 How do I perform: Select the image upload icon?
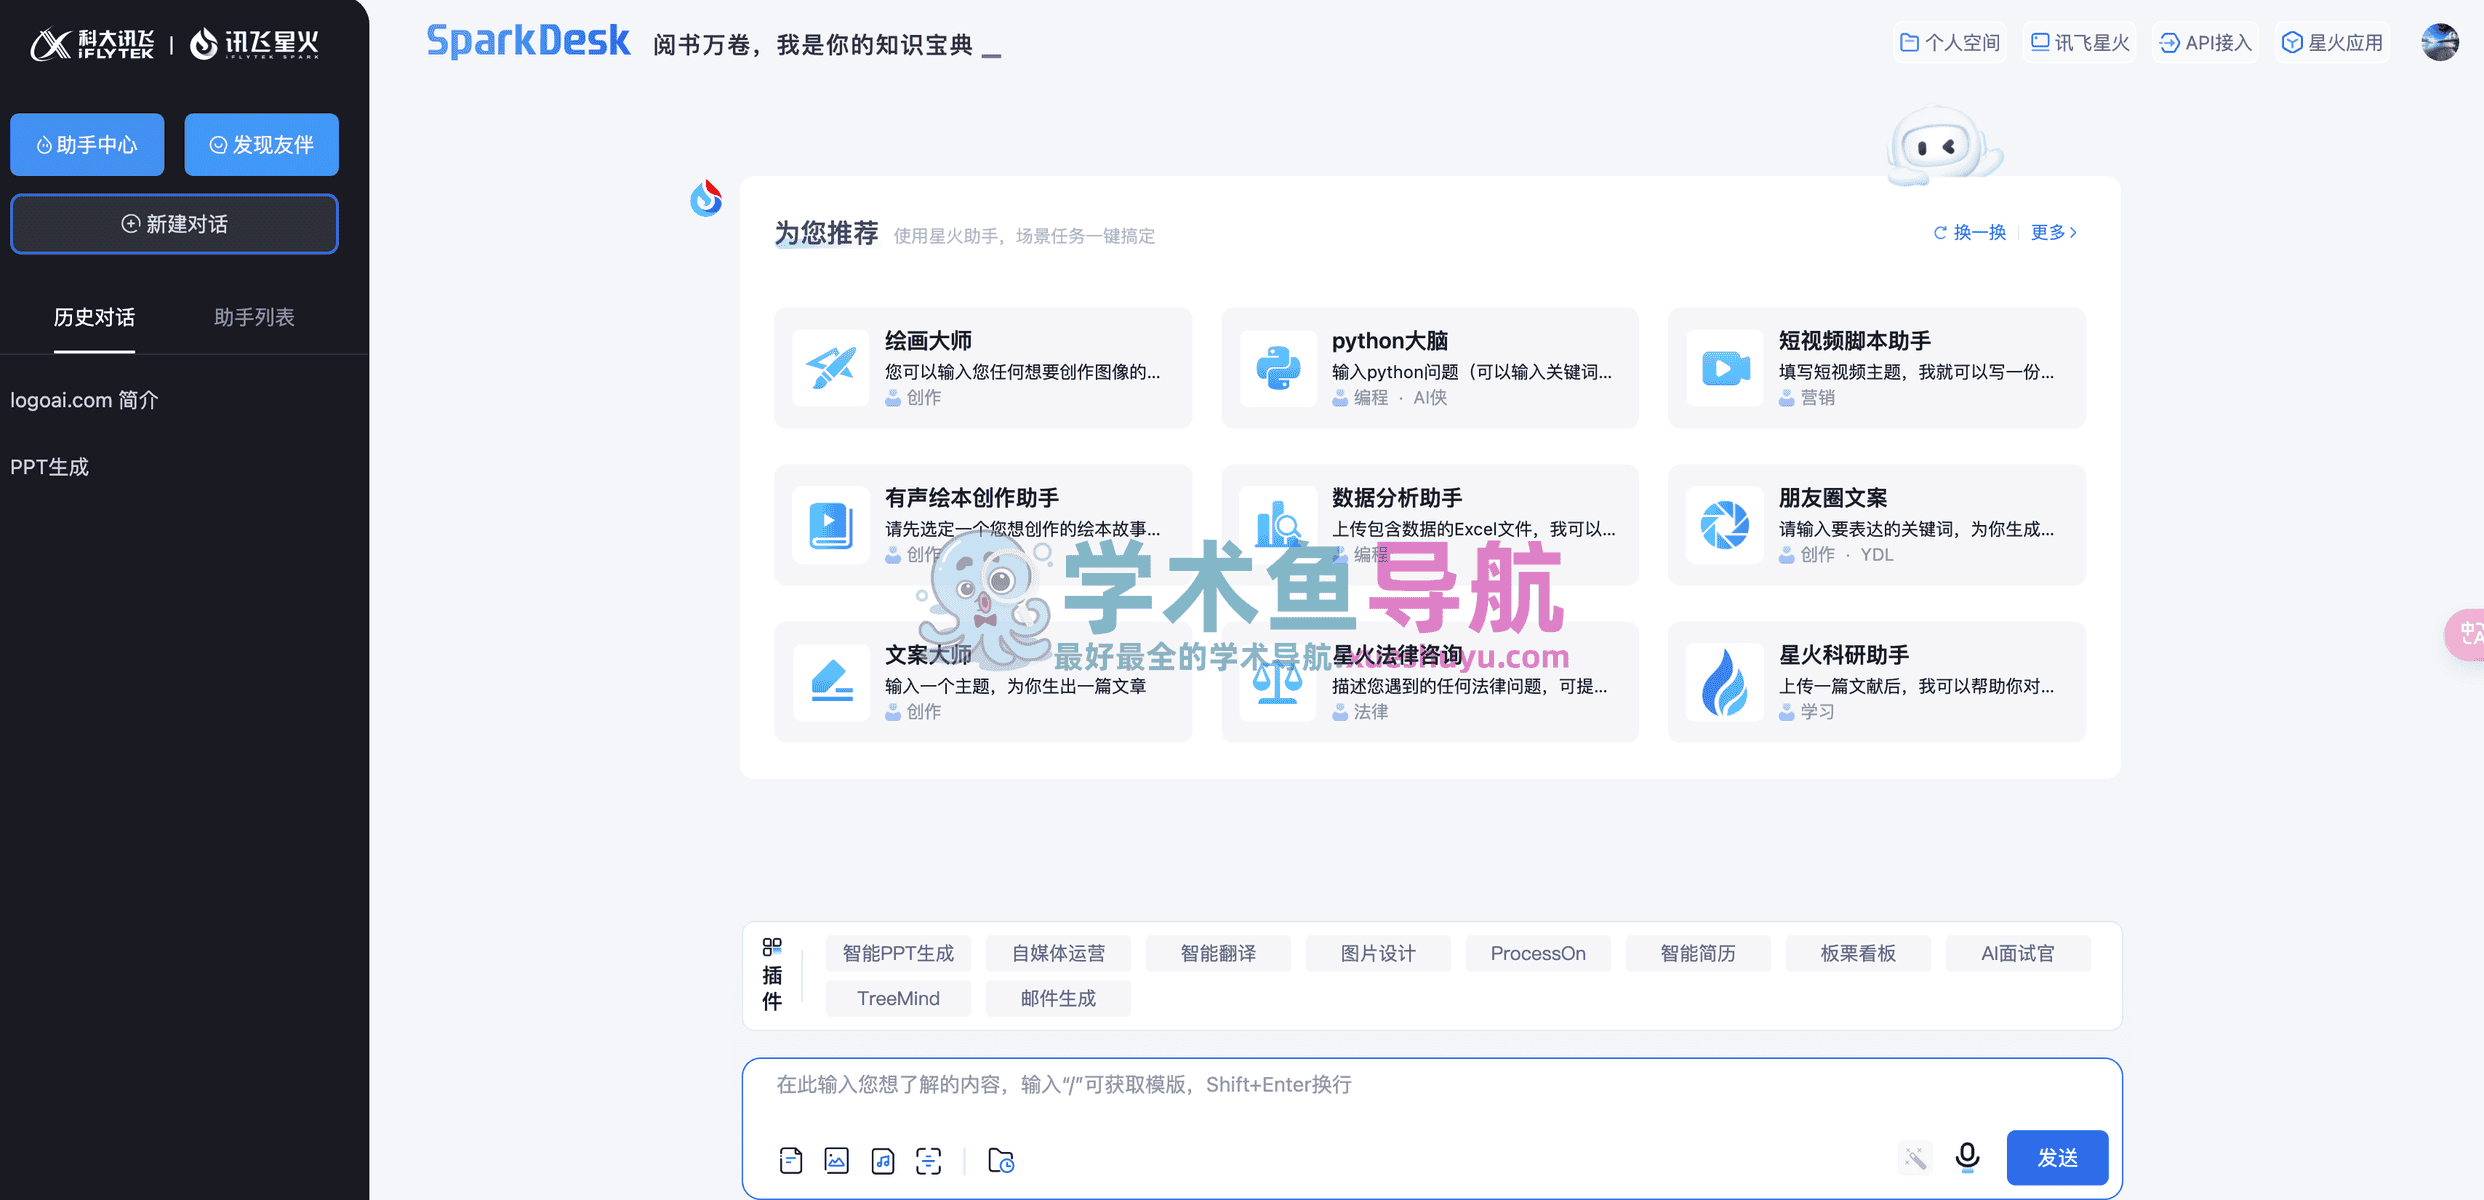pyautogui.click(x=836, y=1159)
